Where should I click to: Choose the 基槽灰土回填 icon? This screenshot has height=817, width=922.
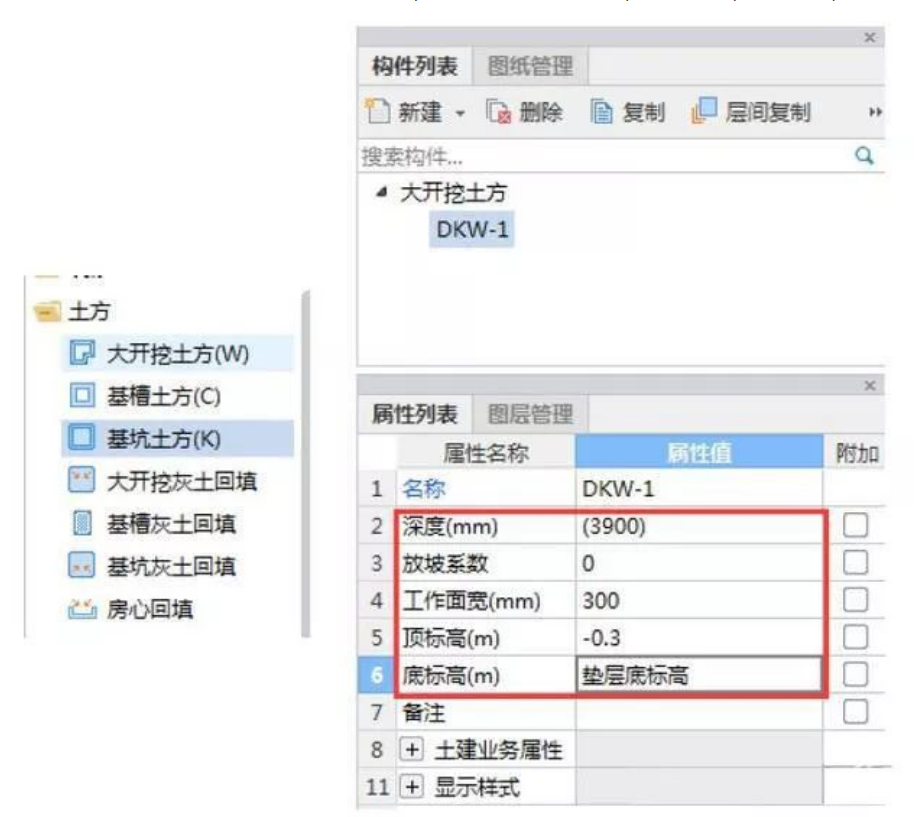pyautogui.click(x=81, y=523)
